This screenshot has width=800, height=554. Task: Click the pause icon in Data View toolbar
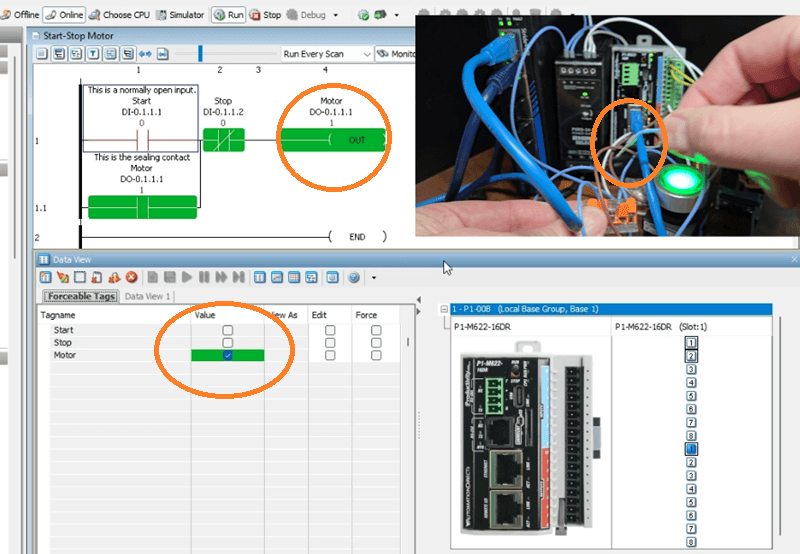204,277
